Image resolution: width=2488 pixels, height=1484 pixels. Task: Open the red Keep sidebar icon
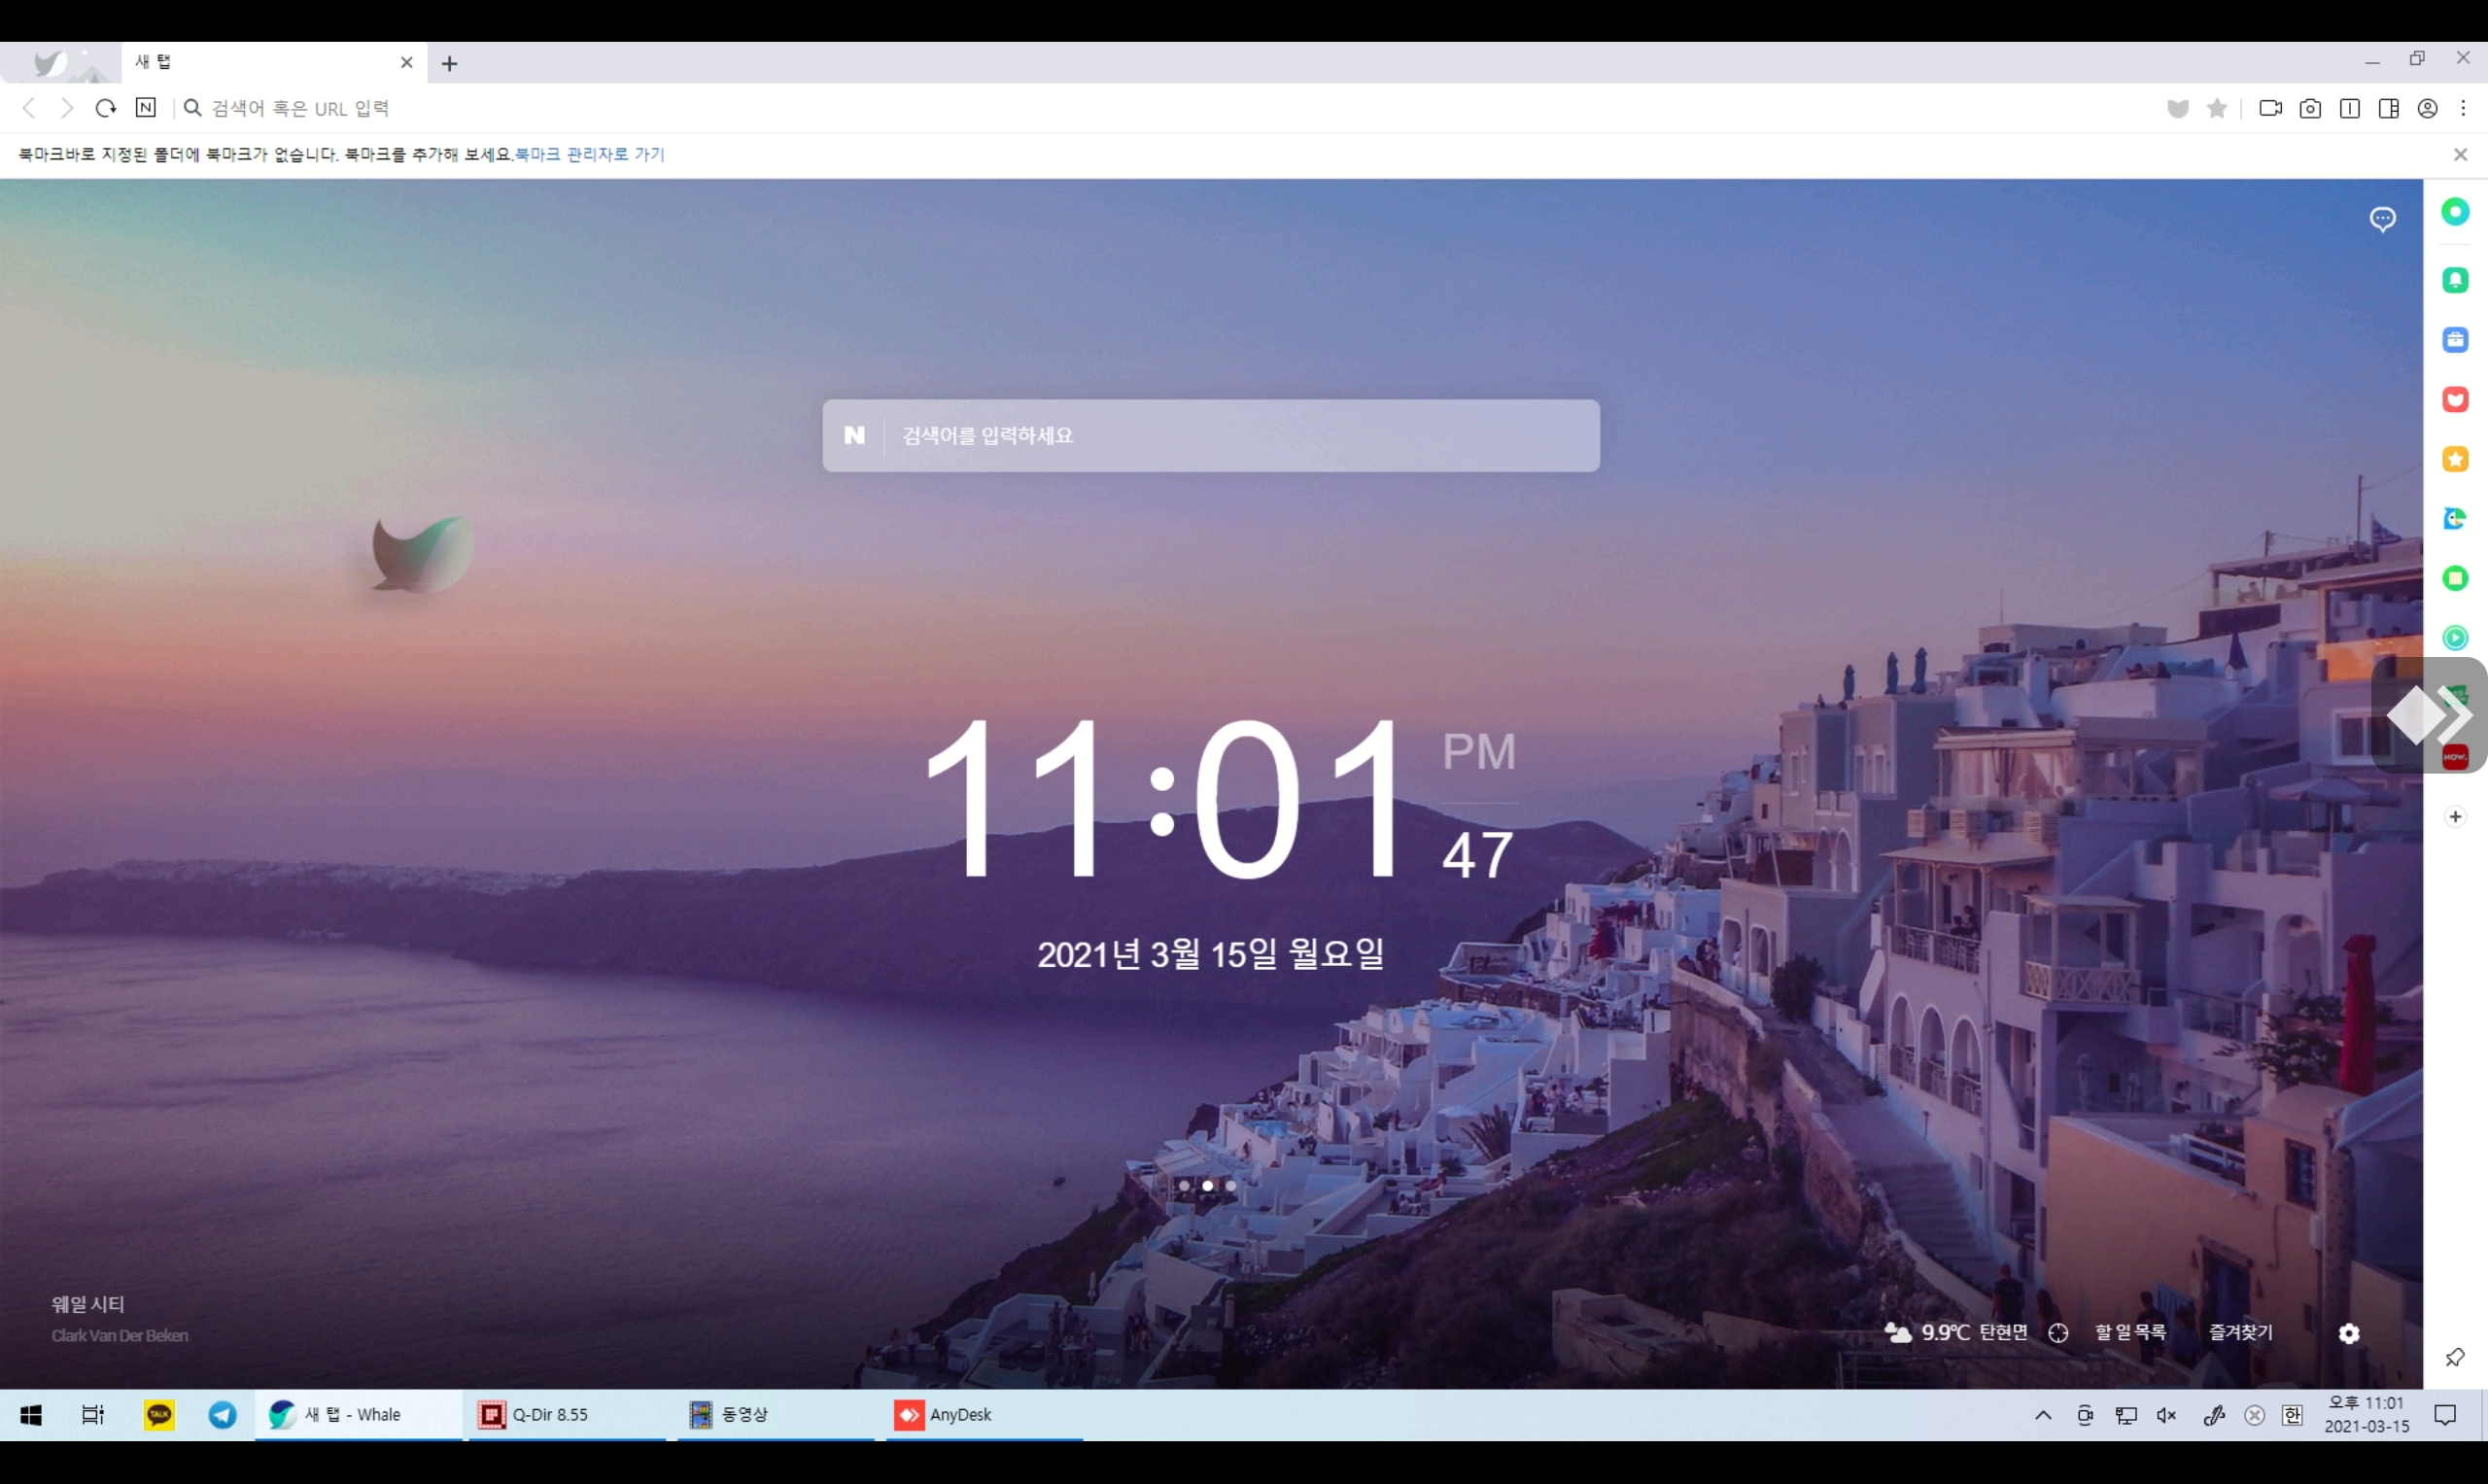pos(2455,399)
